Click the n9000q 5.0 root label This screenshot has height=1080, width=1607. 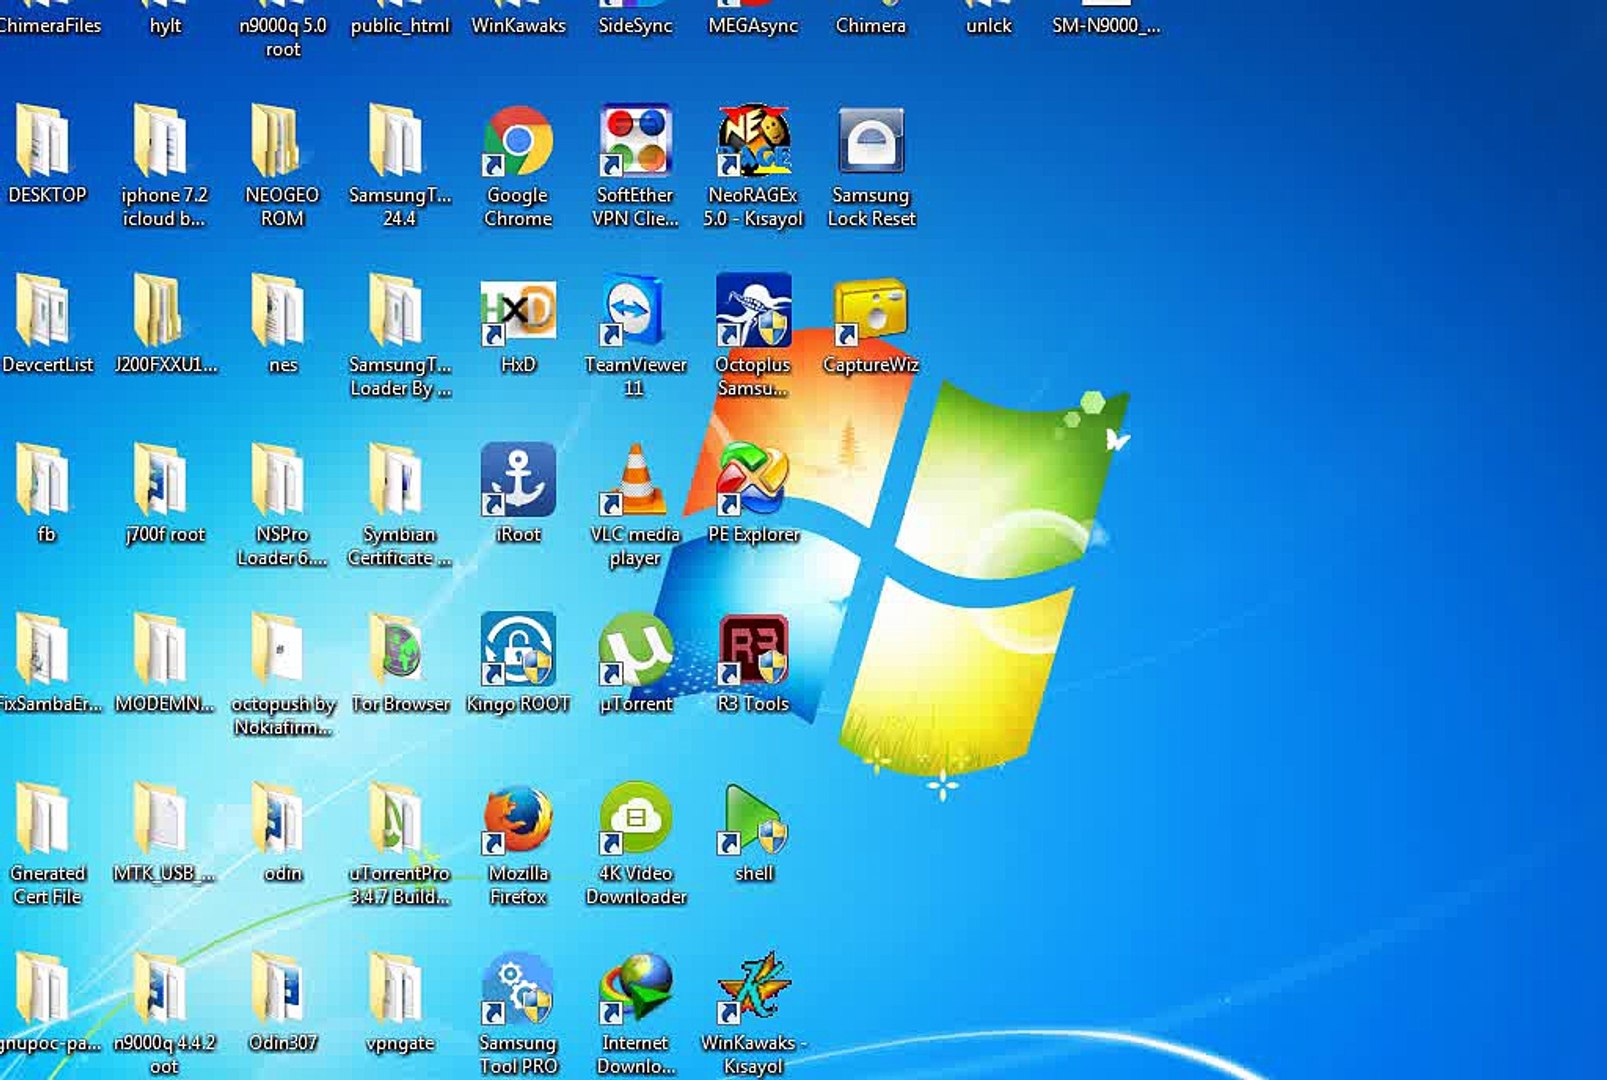[x=283, y=37]
